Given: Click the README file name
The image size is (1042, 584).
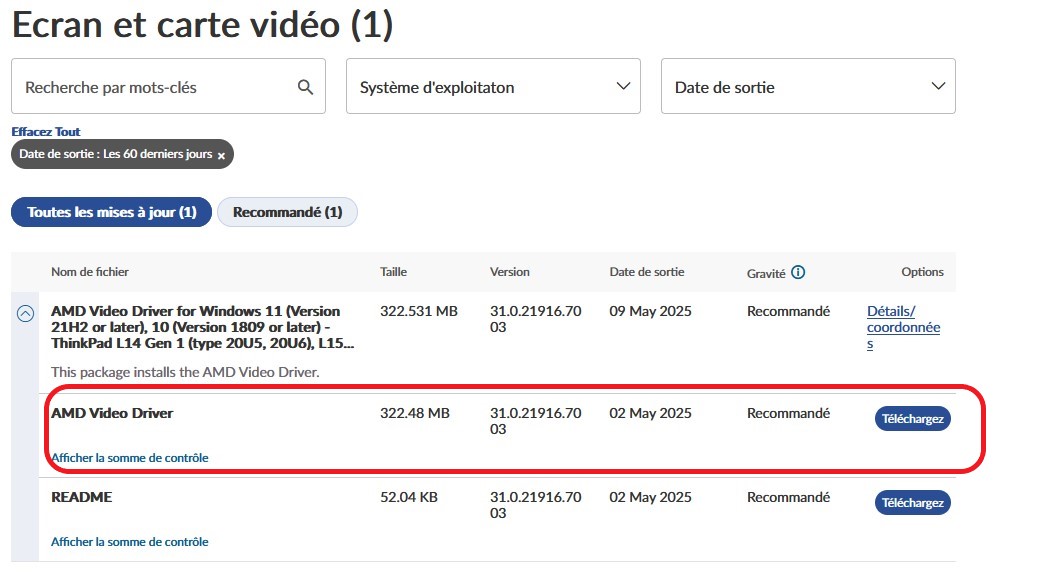Looking at the screenshot, I should pyautogui.click(x=82, y=497).
